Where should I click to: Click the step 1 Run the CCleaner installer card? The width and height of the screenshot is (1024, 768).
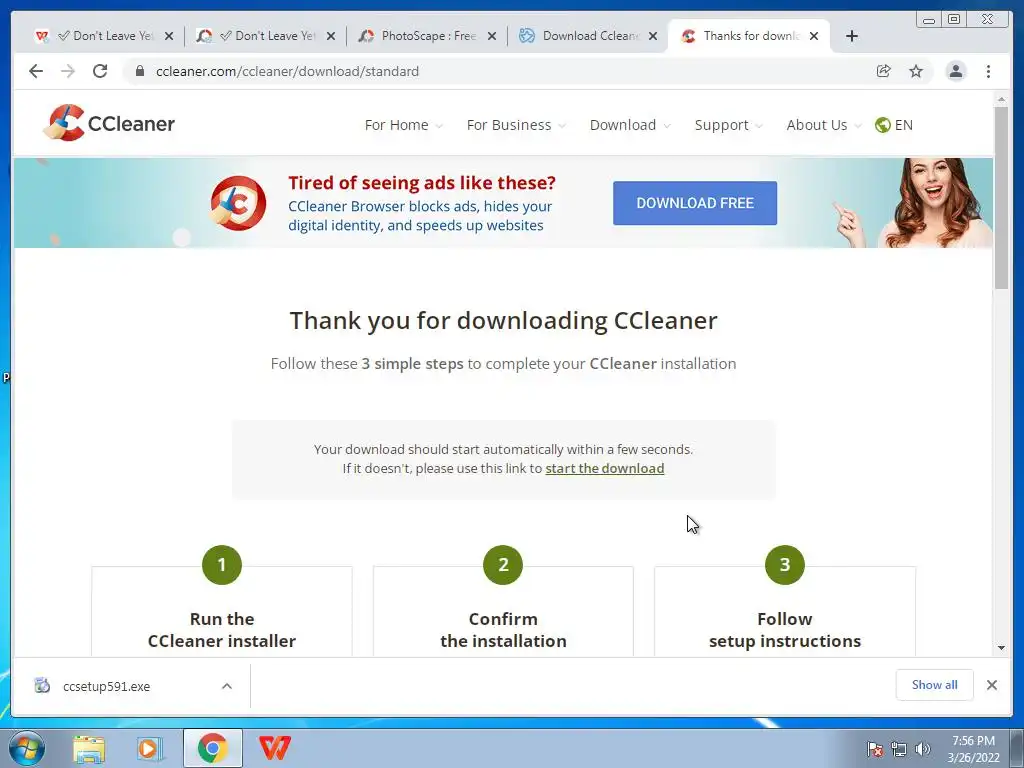click(222, 611)
